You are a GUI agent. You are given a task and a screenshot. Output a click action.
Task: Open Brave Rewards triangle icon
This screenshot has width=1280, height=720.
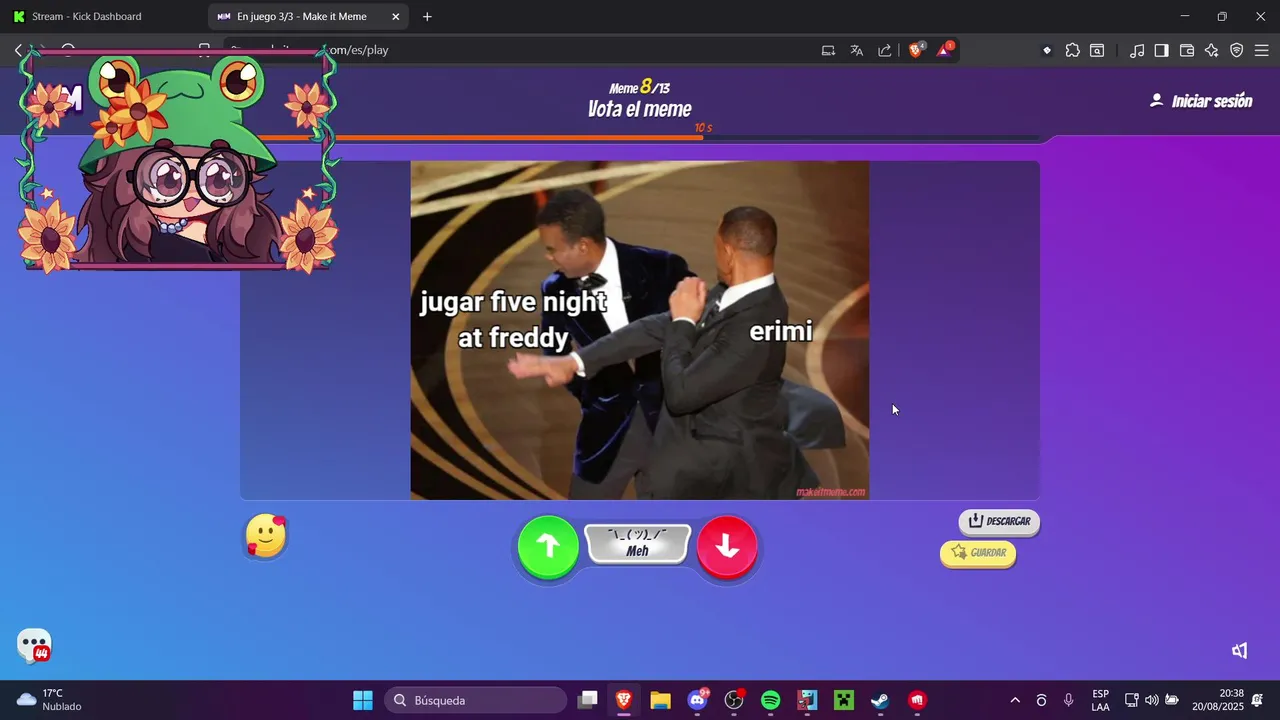[x=944, y=50]
